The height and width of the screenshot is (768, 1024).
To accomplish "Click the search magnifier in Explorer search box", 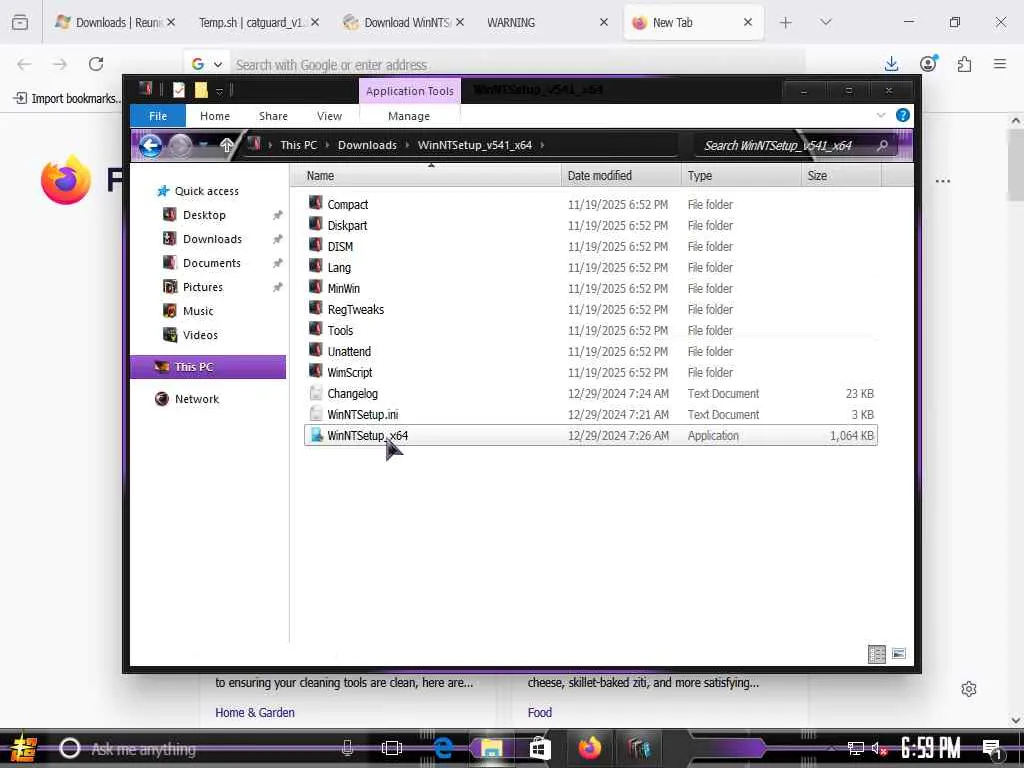I will click(882, 145).
